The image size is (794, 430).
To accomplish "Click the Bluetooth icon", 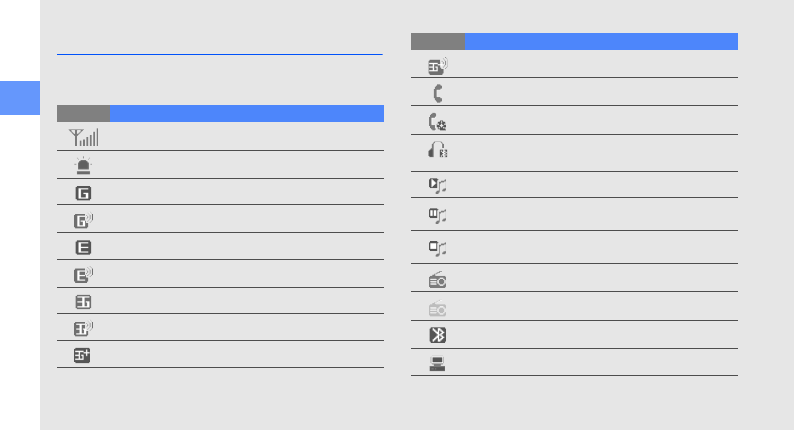I will pyautogui.click(x=437, y=335).
